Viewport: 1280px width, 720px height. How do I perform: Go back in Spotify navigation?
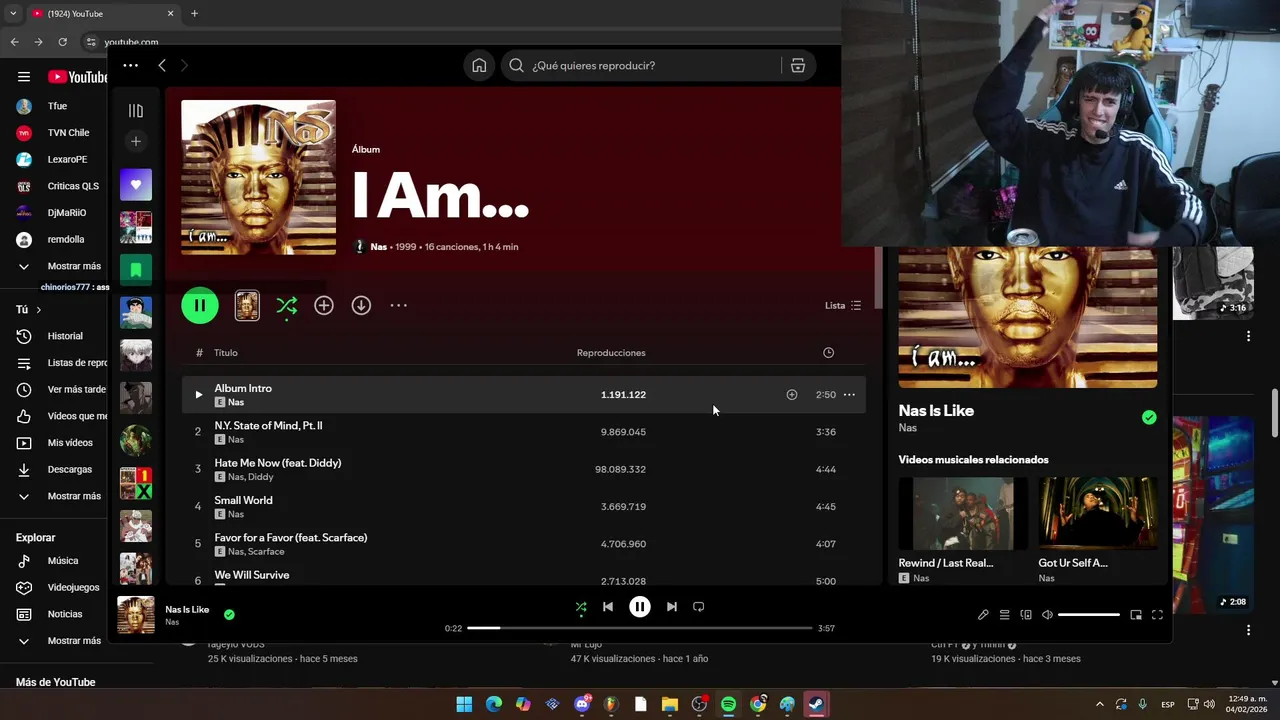click(x=162, y=65)
